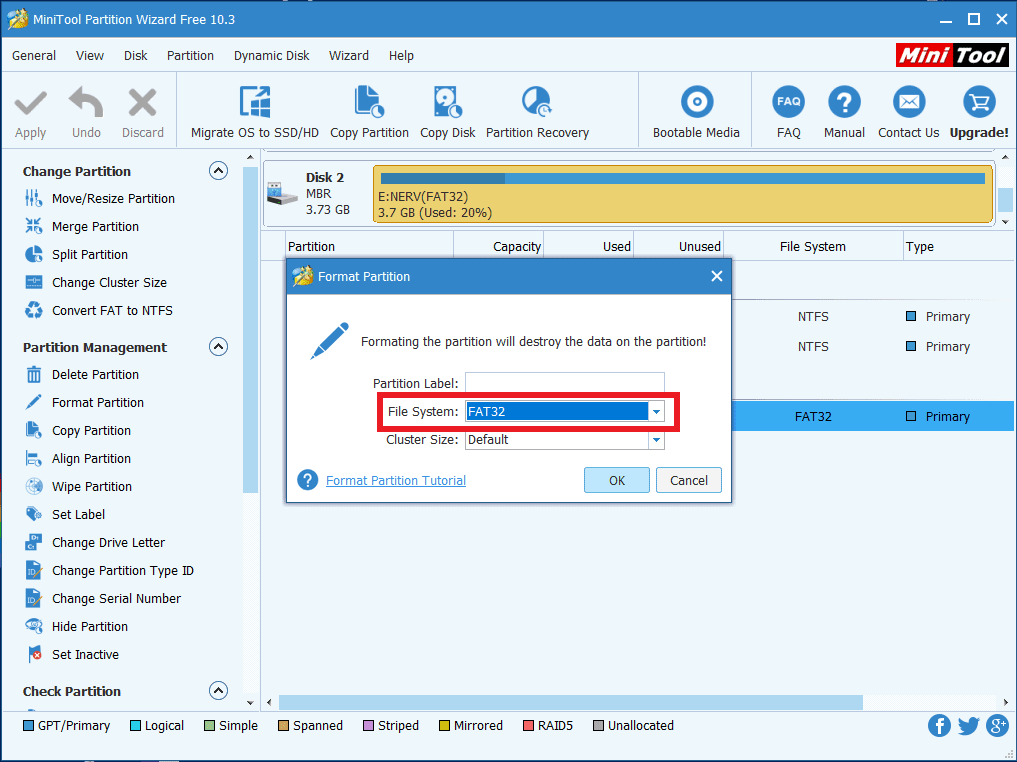Click the Undo arrow icon
The image size is (1017, 762).
[x=86, y=103]
